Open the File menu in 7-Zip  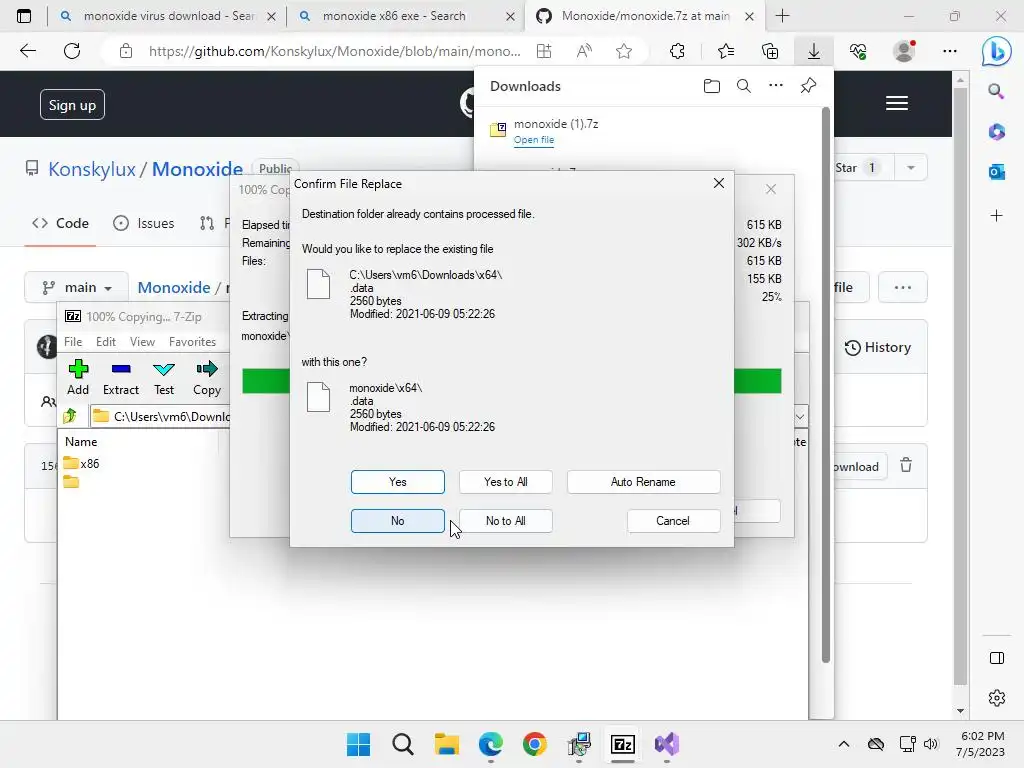pyautogui.click(x=73, y=342)
